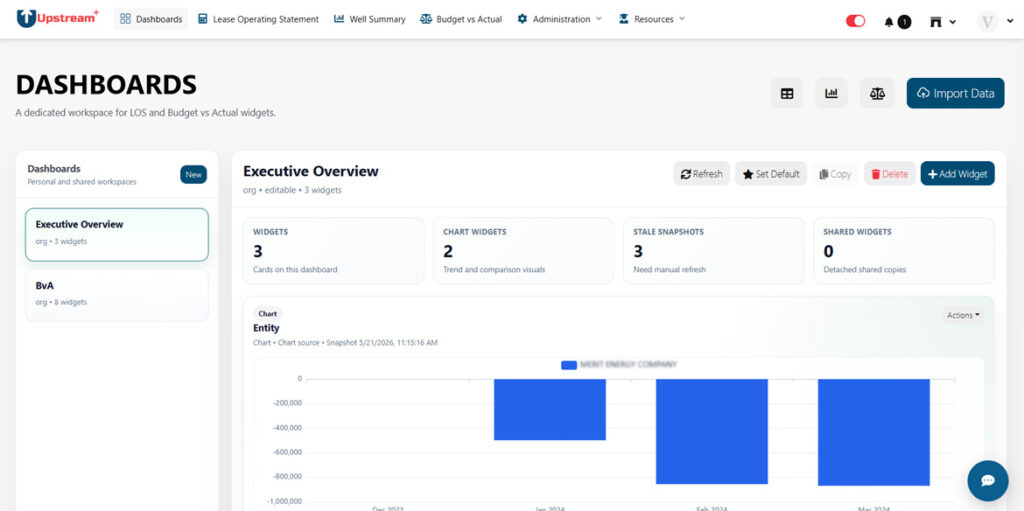The height and width of the screenshot is (511, 1024).
Task: Expand the Administration menu
Action: tap(560, 19)
